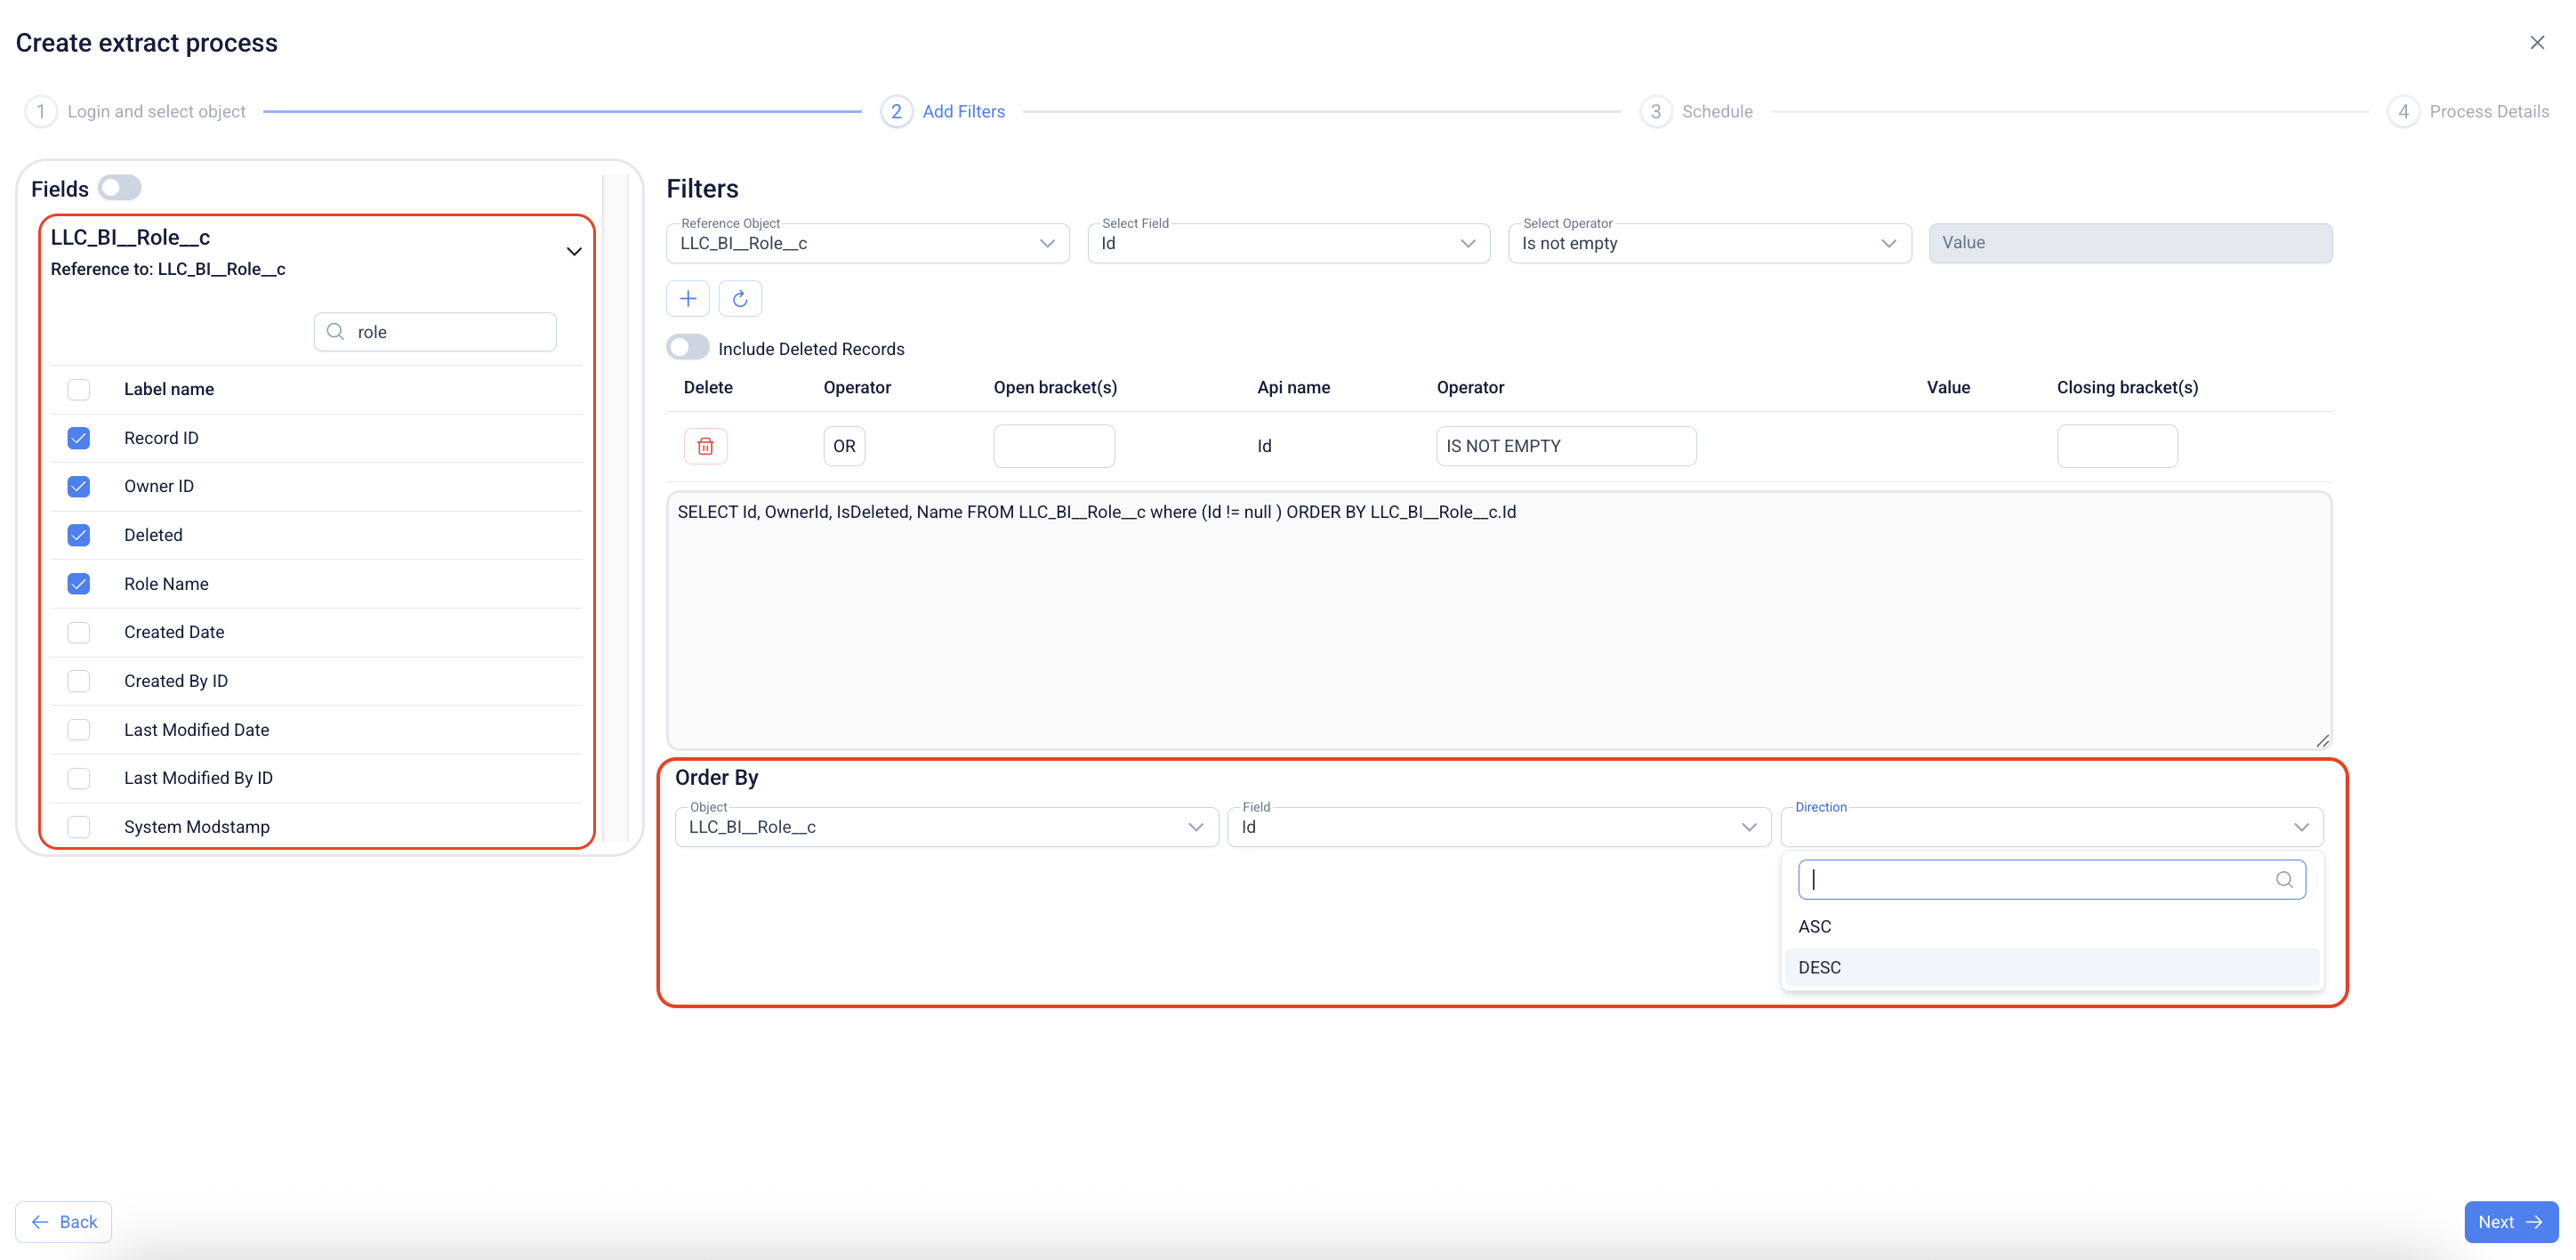
Task: Check the Created Date checkbox
Action: (x=79, y=632)
